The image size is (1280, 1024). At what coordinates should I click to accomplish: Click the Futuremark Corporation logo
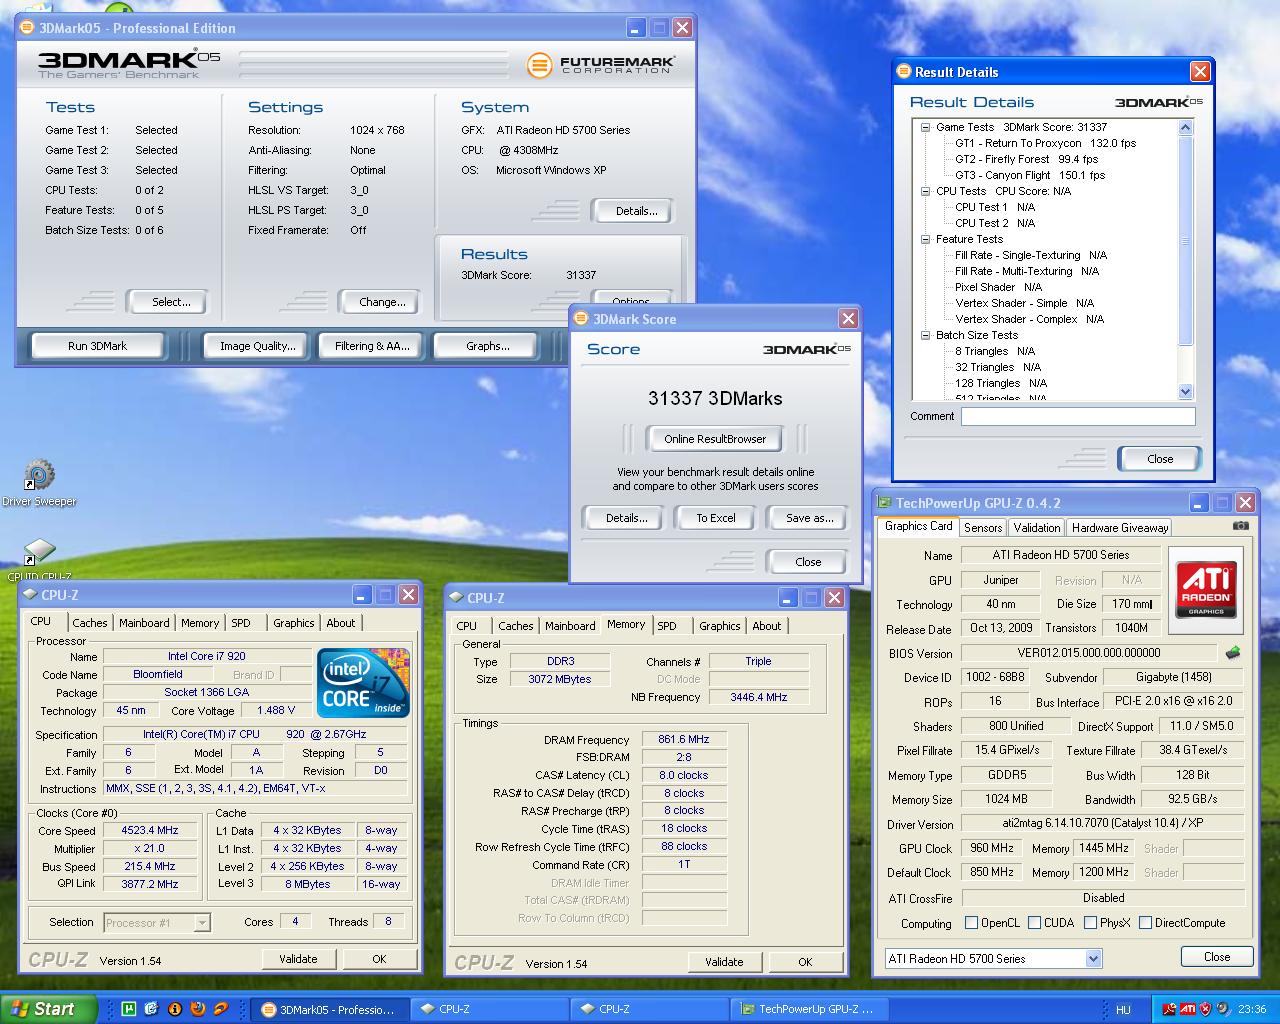[x=600, y=65]
